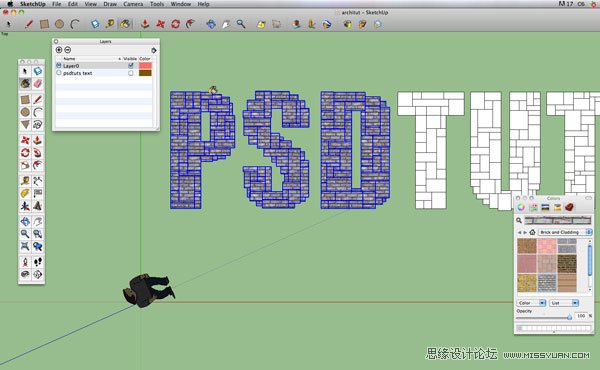Select the Make Component tool in the floating palette
The width and height of the screenshot is (600, 370).
(38, 71)
